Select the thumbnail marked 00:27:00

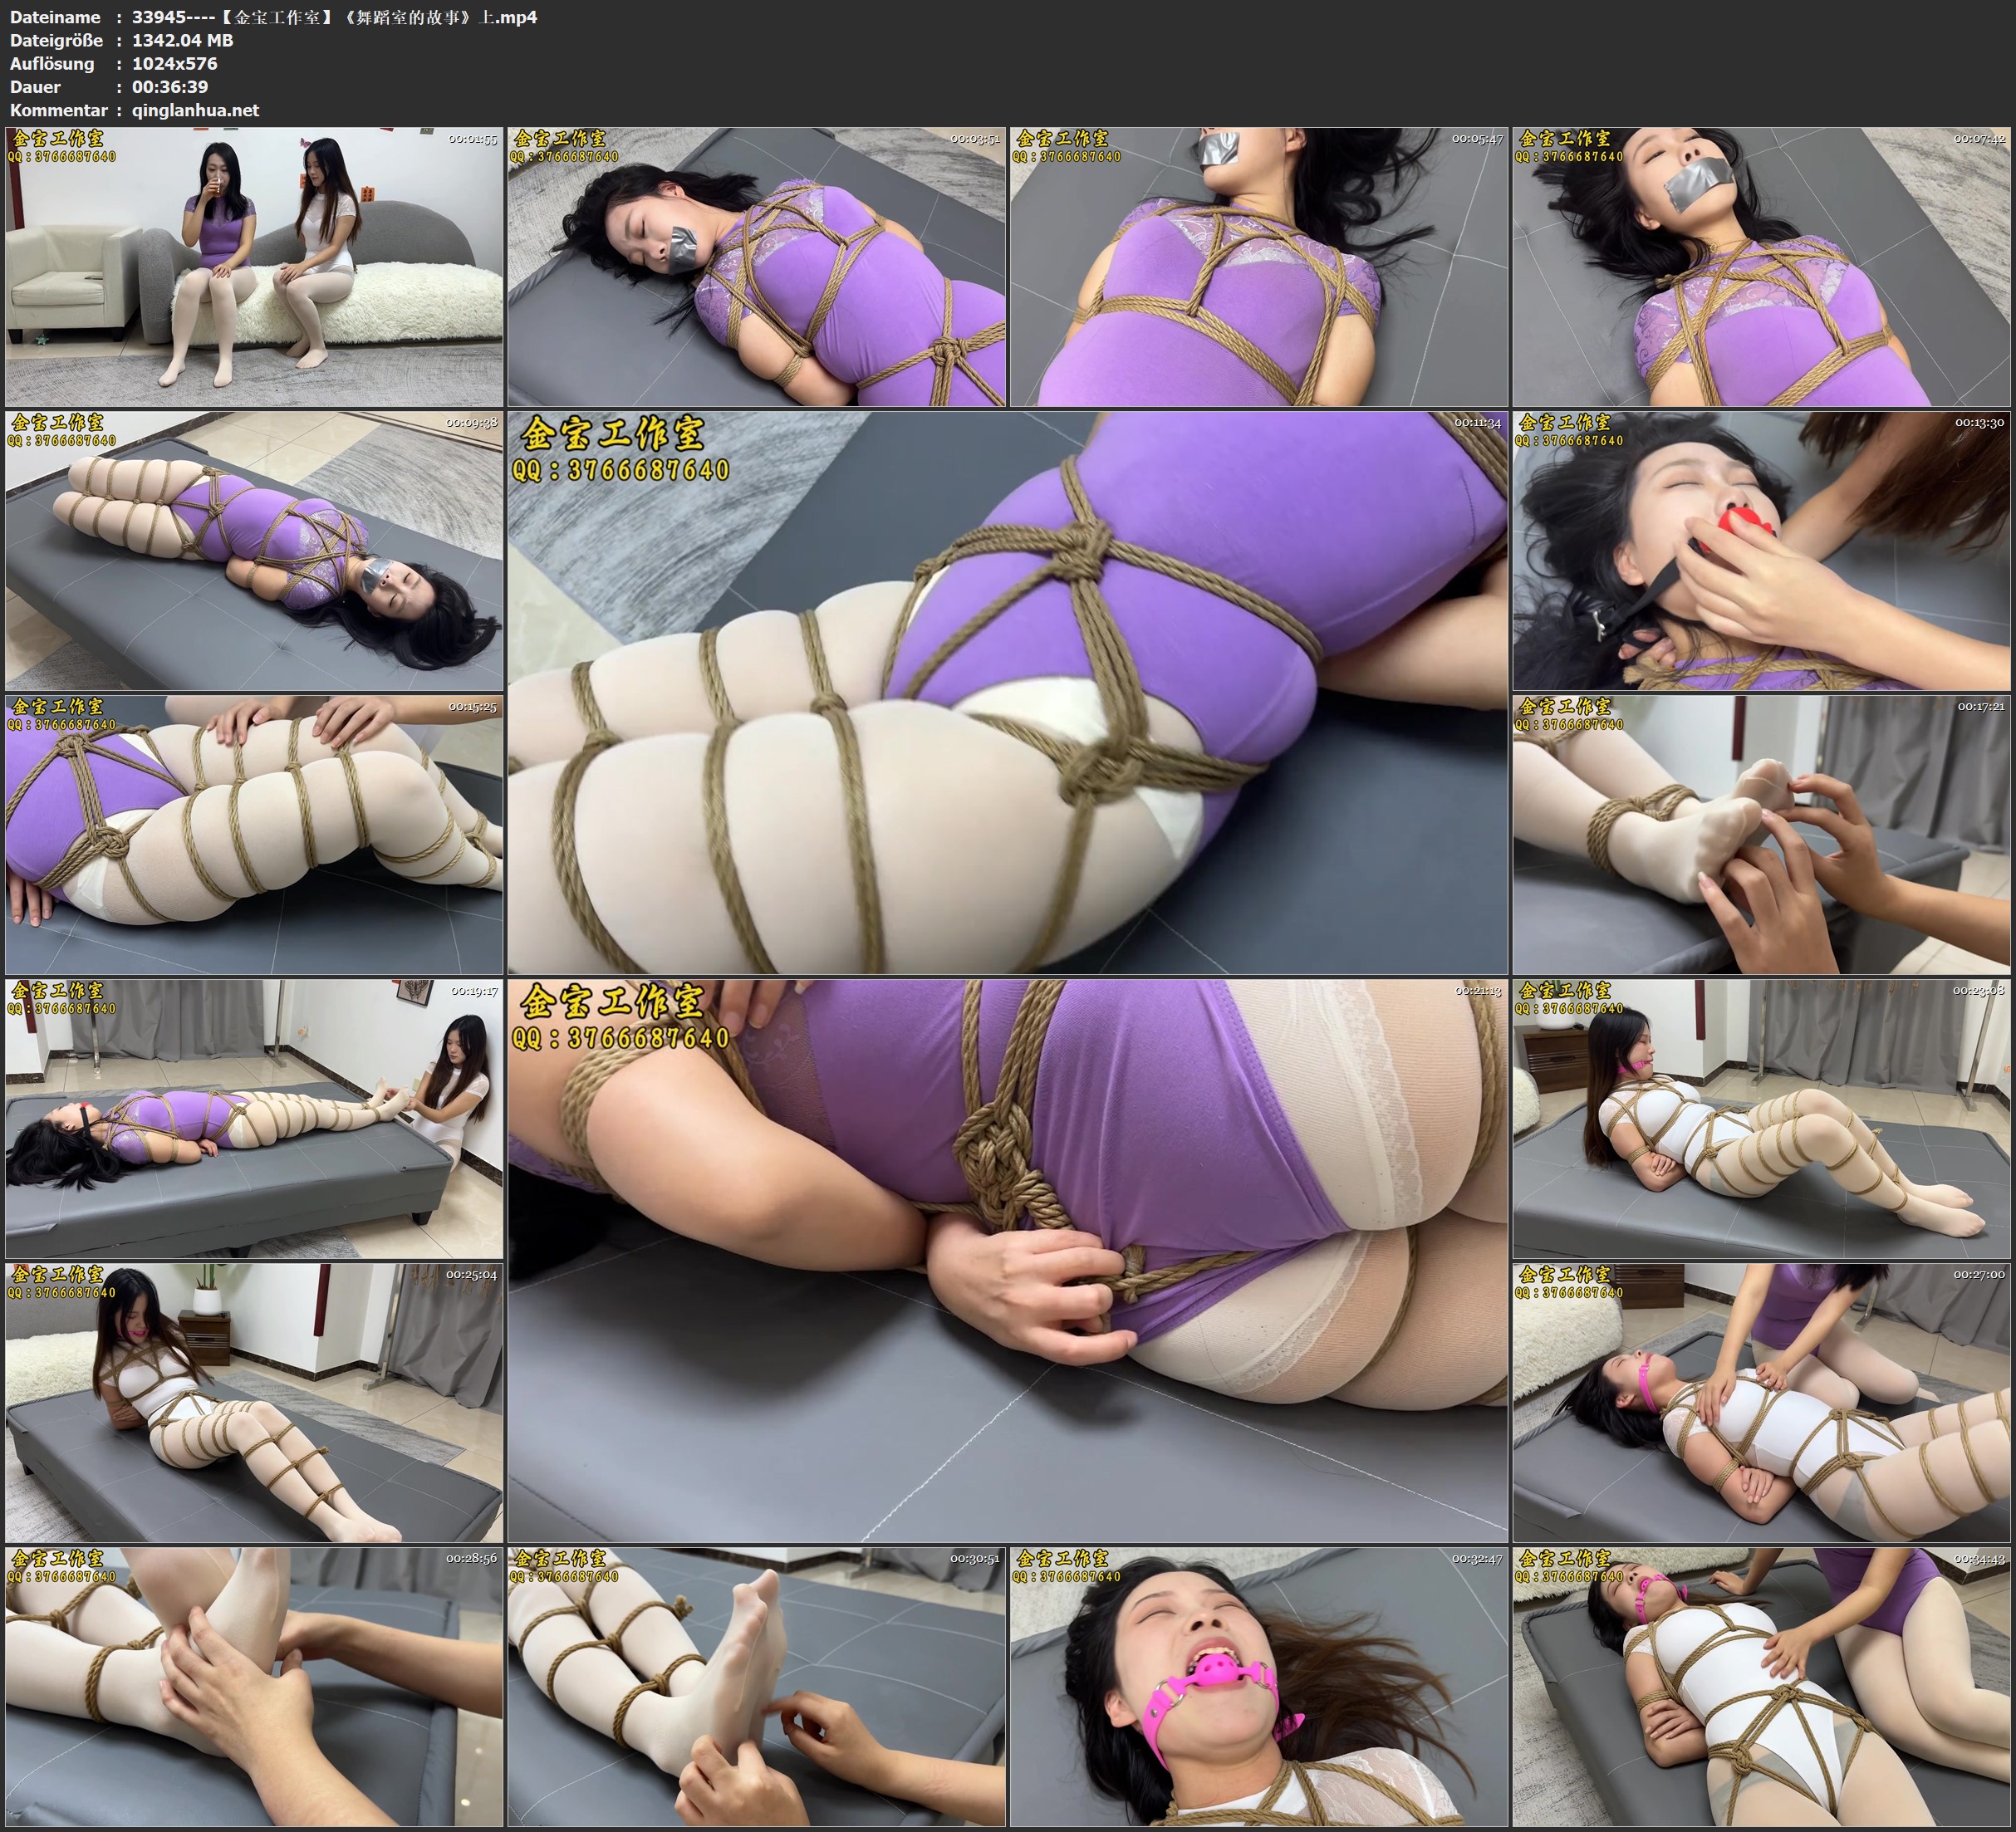[1761, 1402]
